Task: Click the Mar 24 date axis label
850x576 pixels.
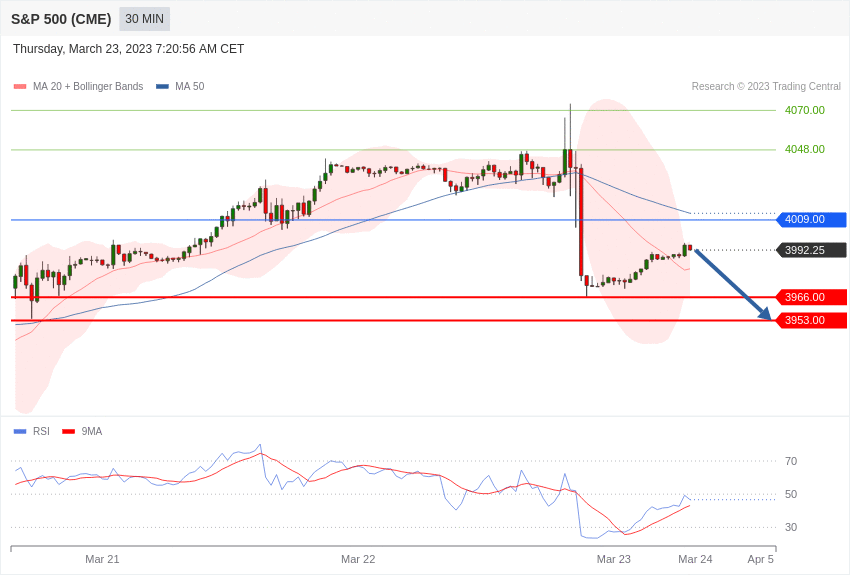Action: pyautogui.click(x=696, y=559)
